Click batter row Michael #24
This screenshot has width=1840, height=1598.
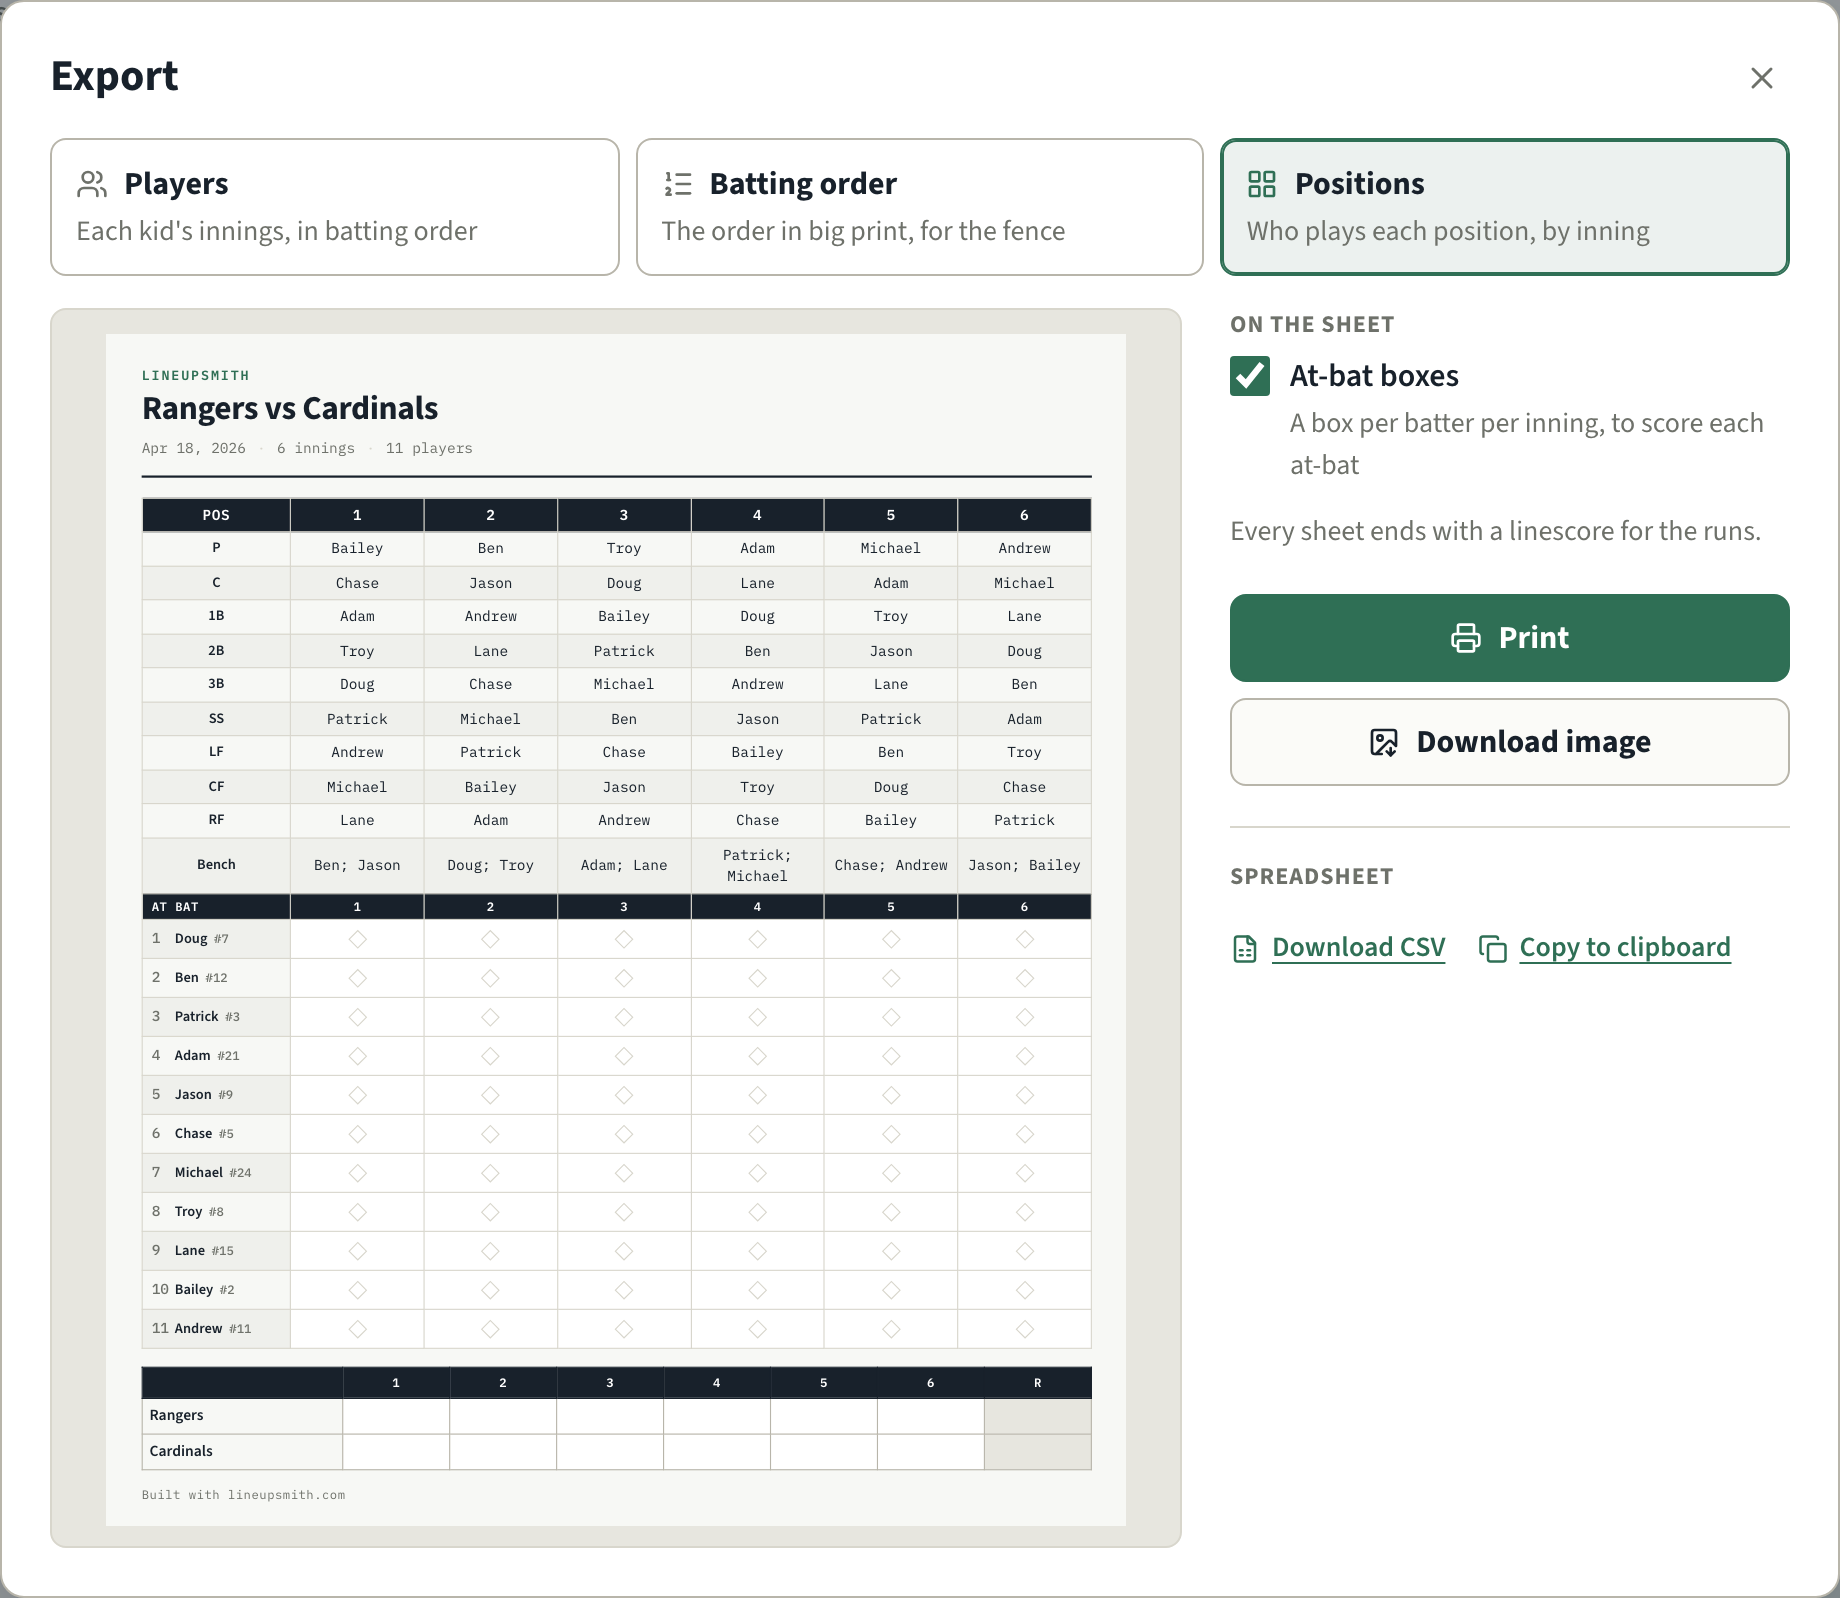coord(216,1173)
